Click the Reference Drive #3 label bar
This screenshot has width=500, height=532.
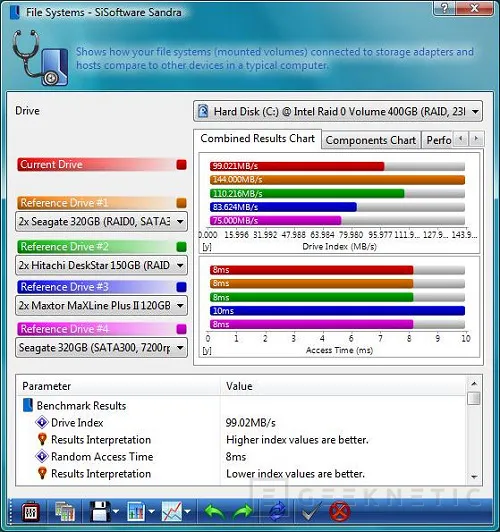coord(102,287)
